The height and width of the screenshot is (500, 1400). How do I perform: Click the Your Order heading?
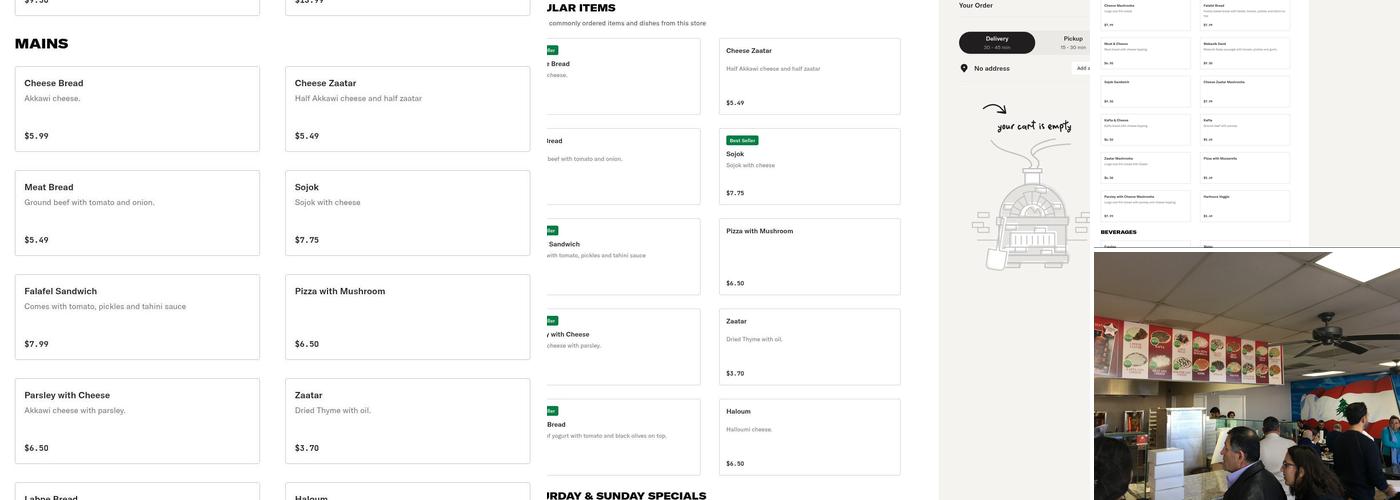click(975, 6)
